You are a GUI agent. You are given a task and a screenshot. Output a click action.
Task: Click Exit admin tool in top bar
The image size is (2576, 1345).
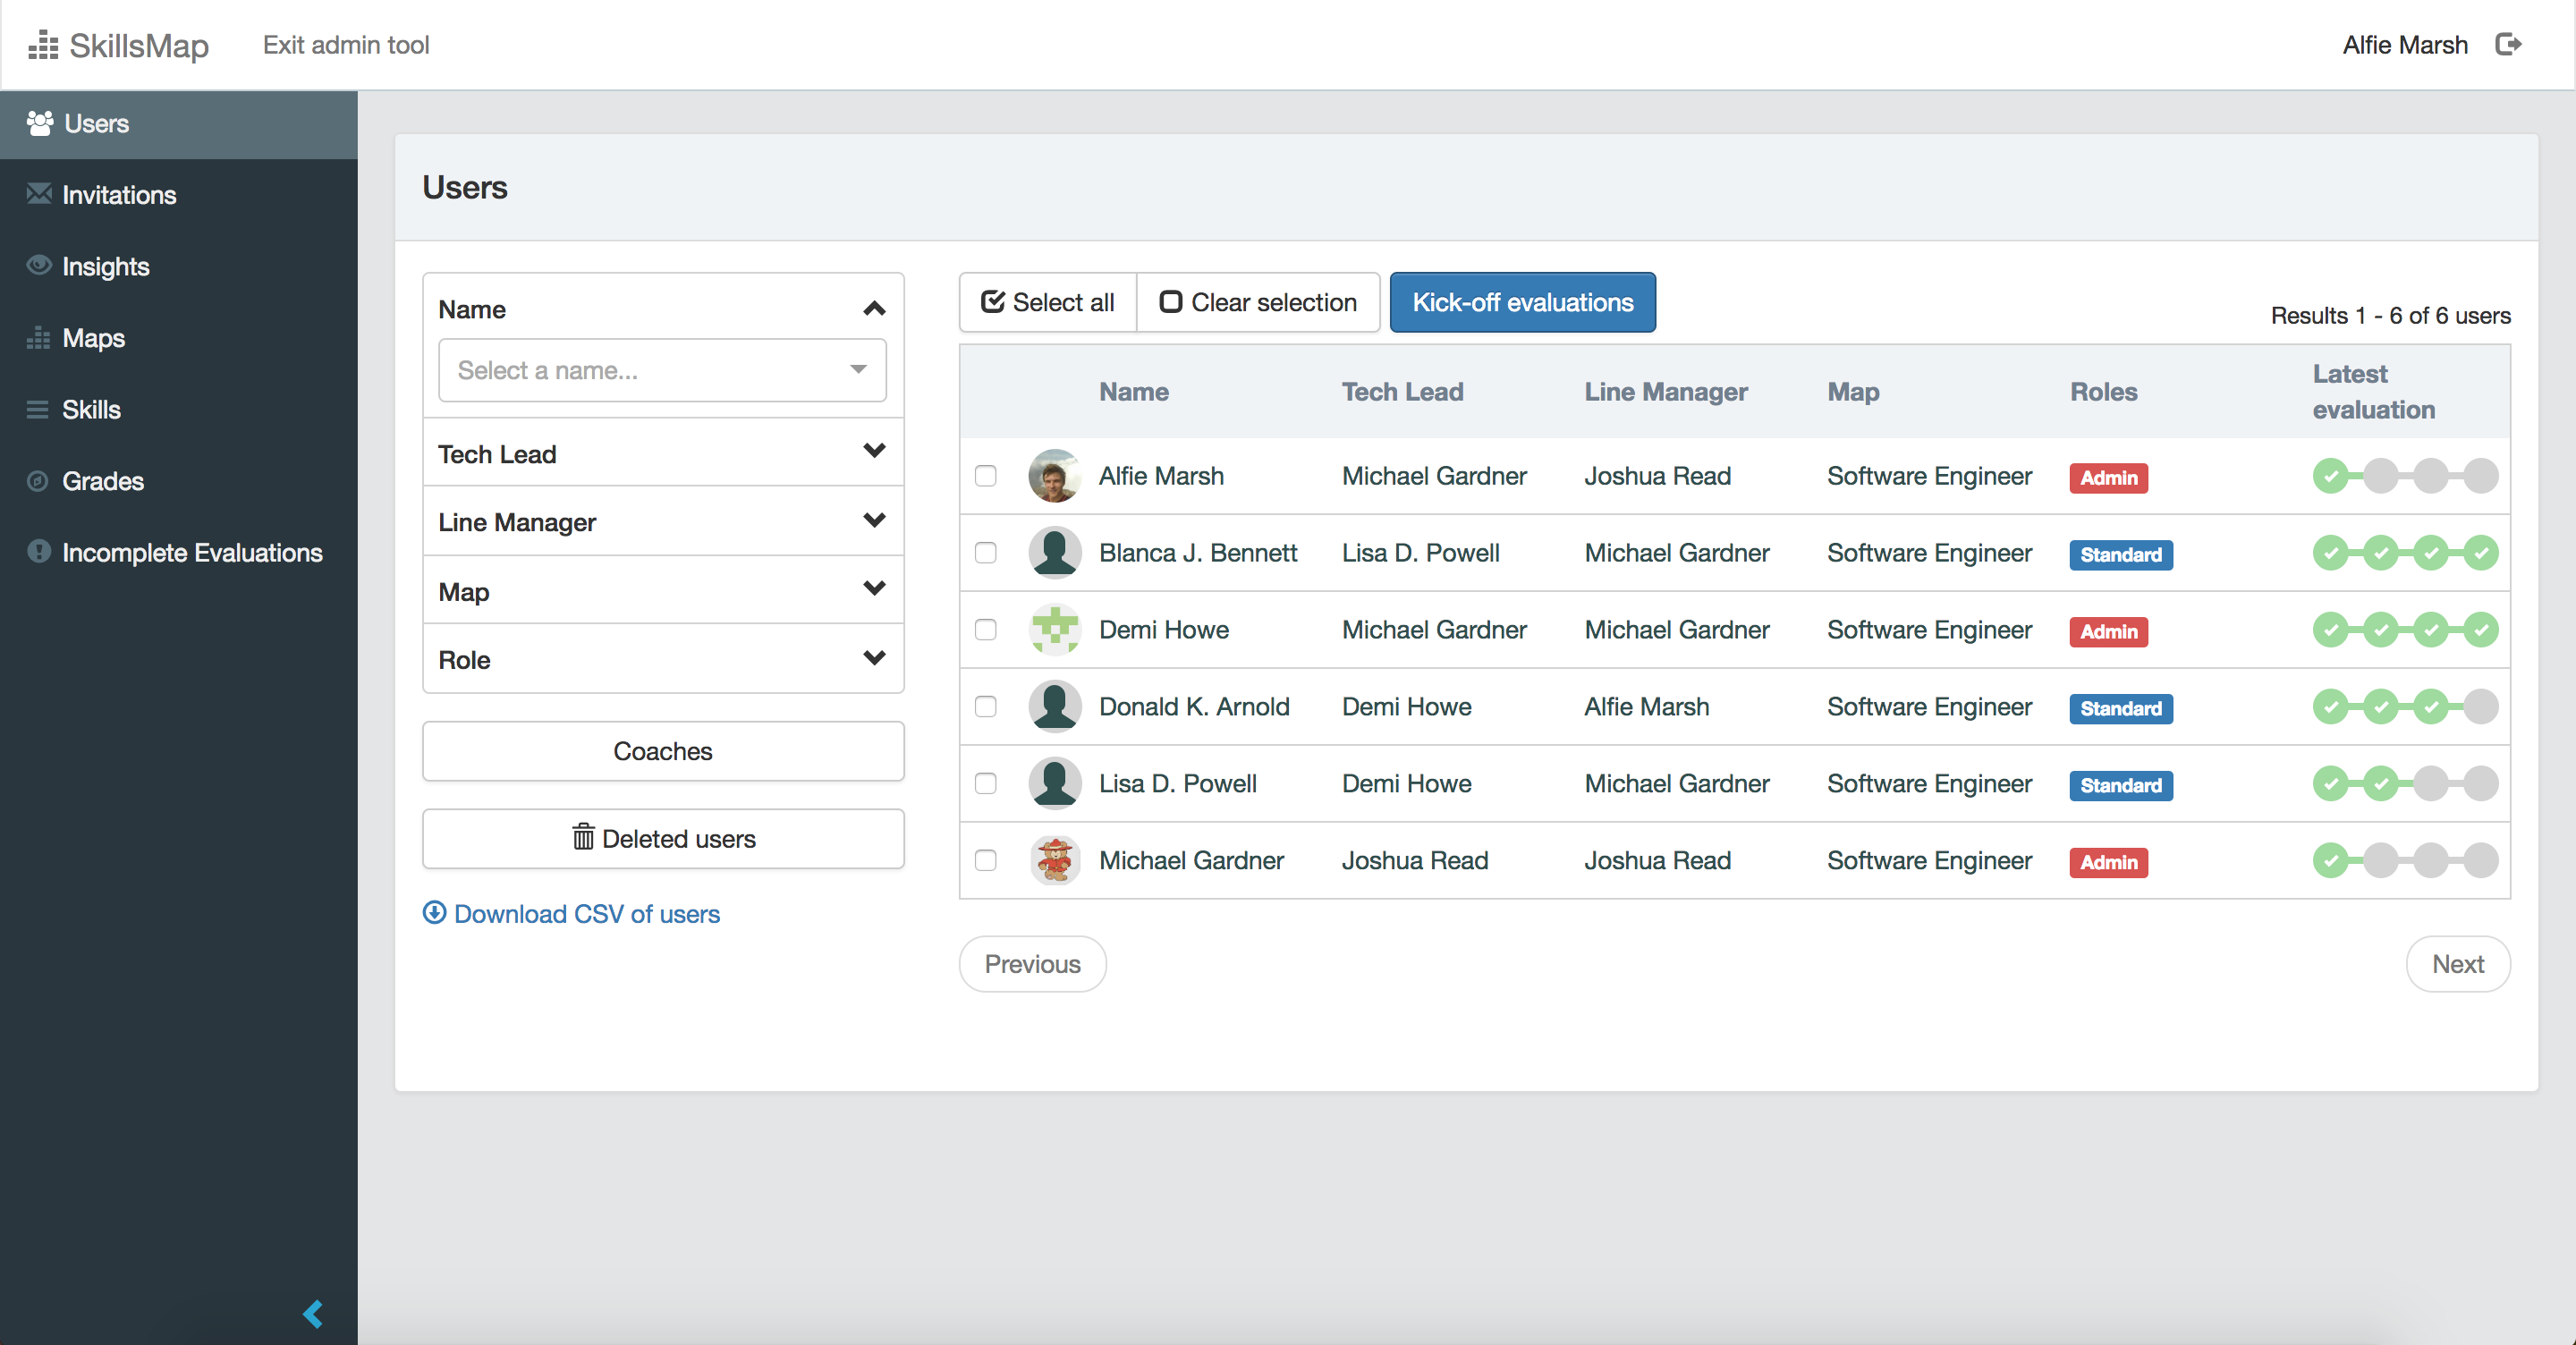(x=345, y=45)
